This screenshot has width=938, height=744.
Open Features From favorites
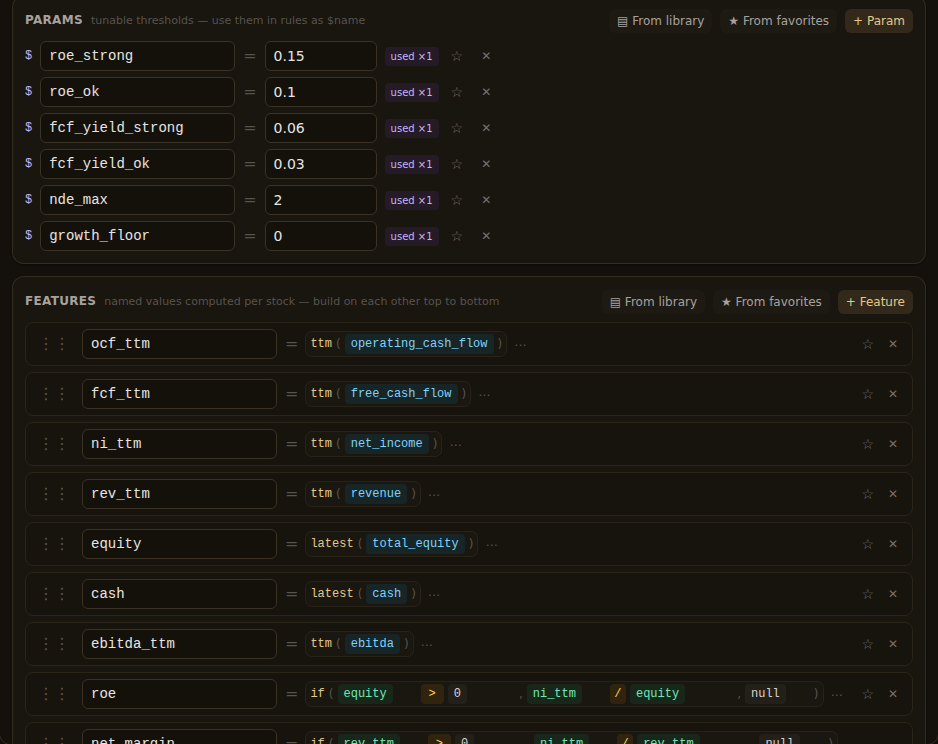[771, 302]
